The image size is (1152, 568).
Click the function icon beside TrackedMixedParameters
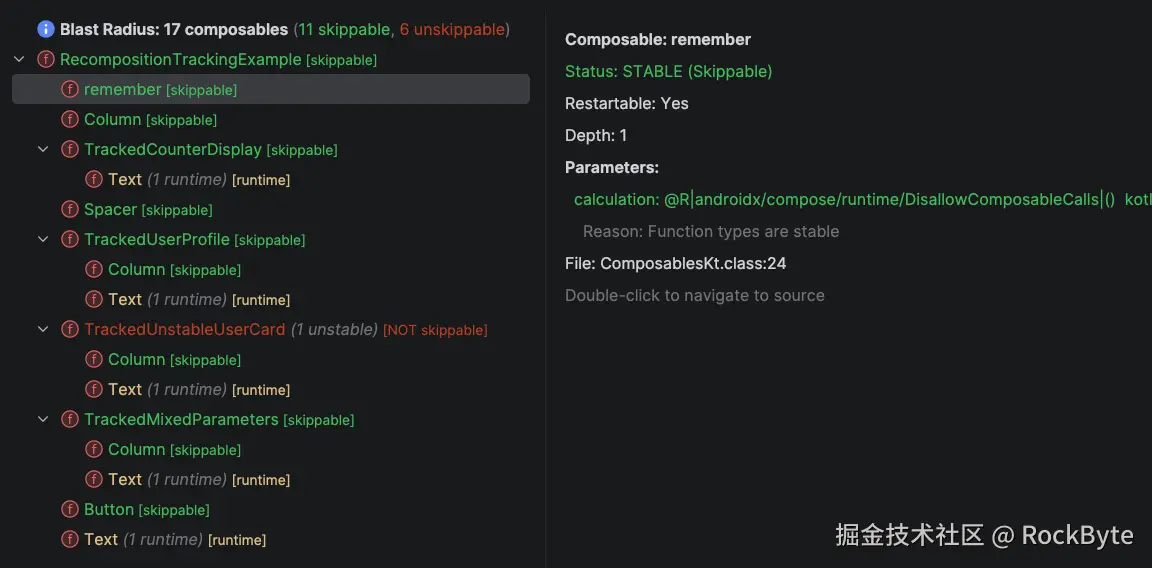(x=70, y=420)
